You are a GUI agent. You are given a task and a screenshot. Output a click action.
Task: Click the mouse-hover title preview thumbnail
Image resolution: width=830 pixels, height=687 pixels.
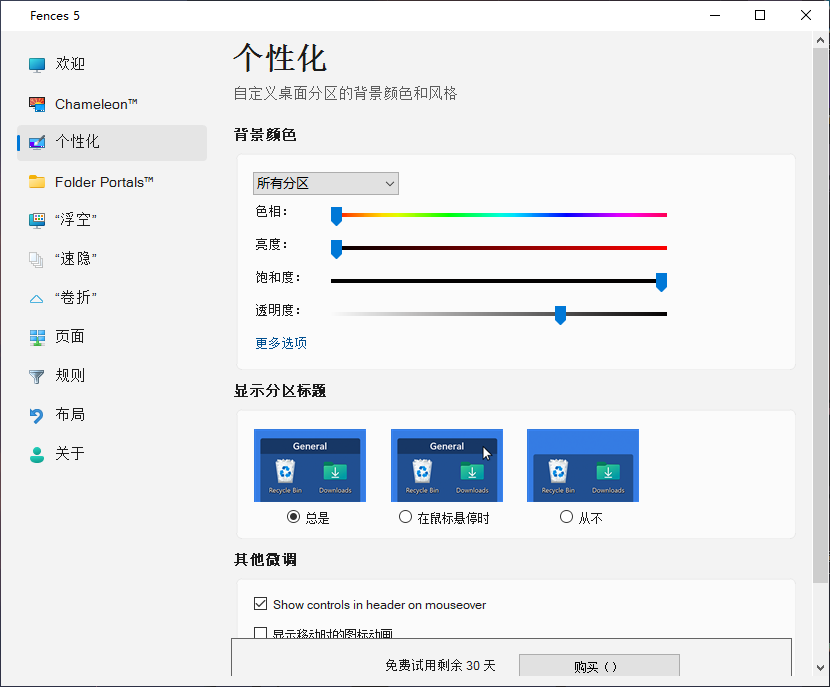(x=447, y=465)
